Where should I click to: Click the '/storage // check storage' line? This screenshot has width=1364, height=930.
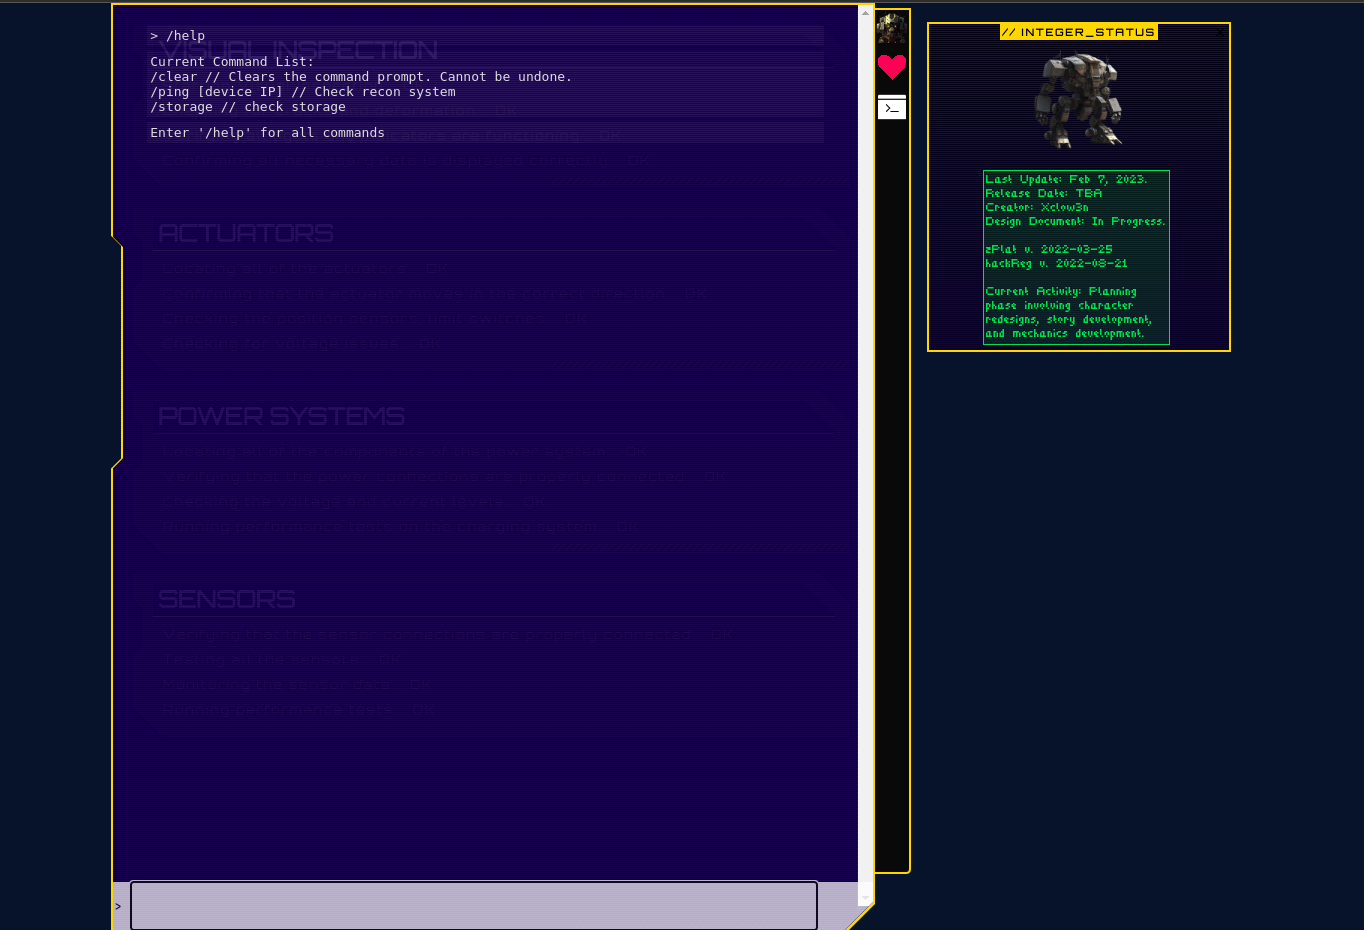coord(248,107)
